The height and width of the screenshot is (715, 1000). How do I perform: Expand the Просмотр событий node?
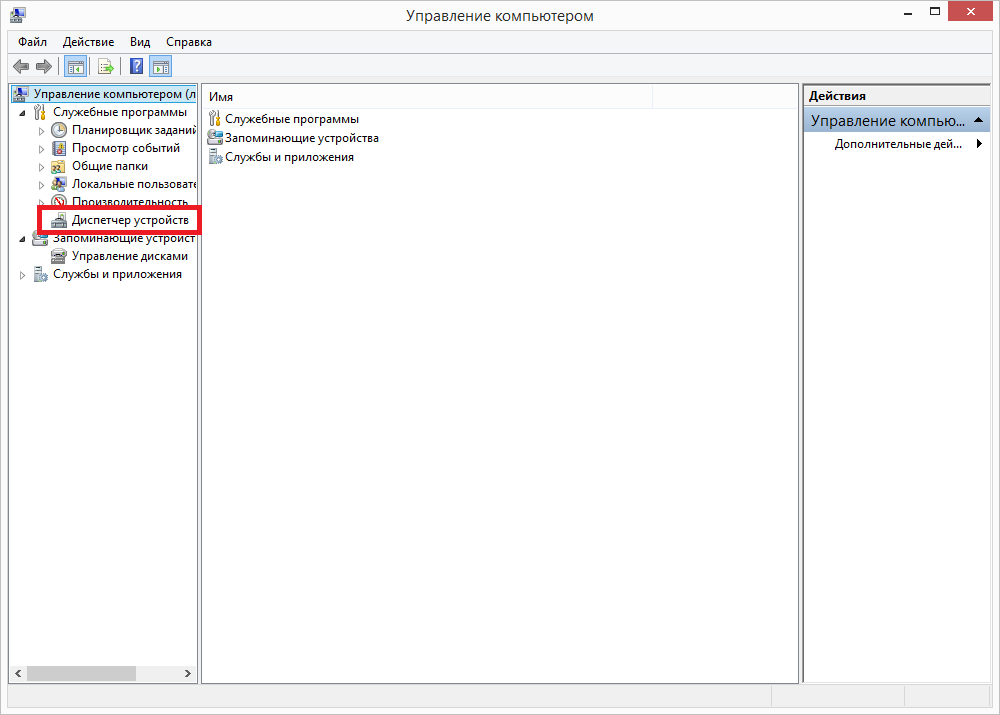click(41, 149)
